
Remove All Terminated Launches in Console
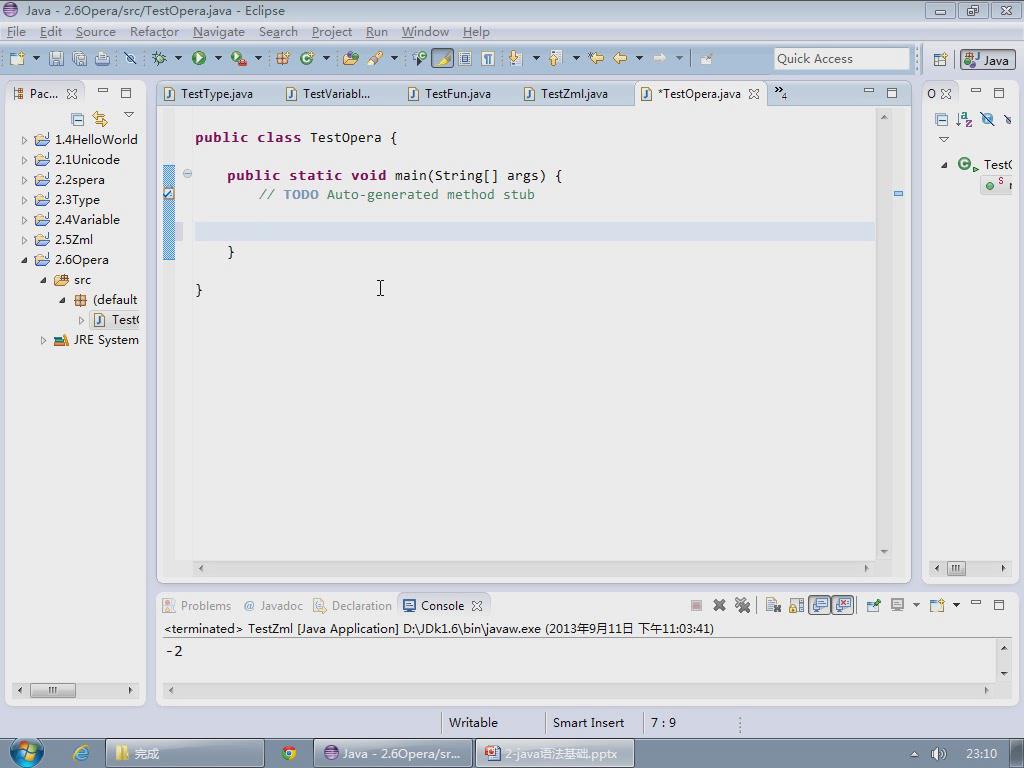click(x=742, y=605)
